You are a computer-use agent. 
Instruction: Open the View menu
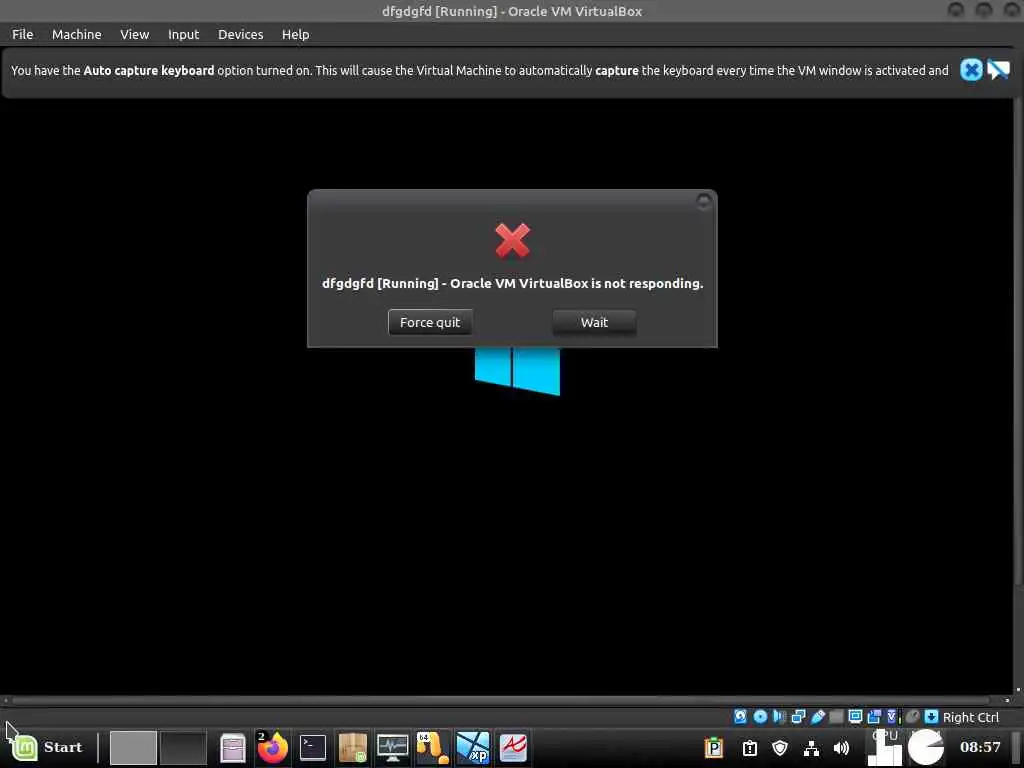click(x=135, y=35)
